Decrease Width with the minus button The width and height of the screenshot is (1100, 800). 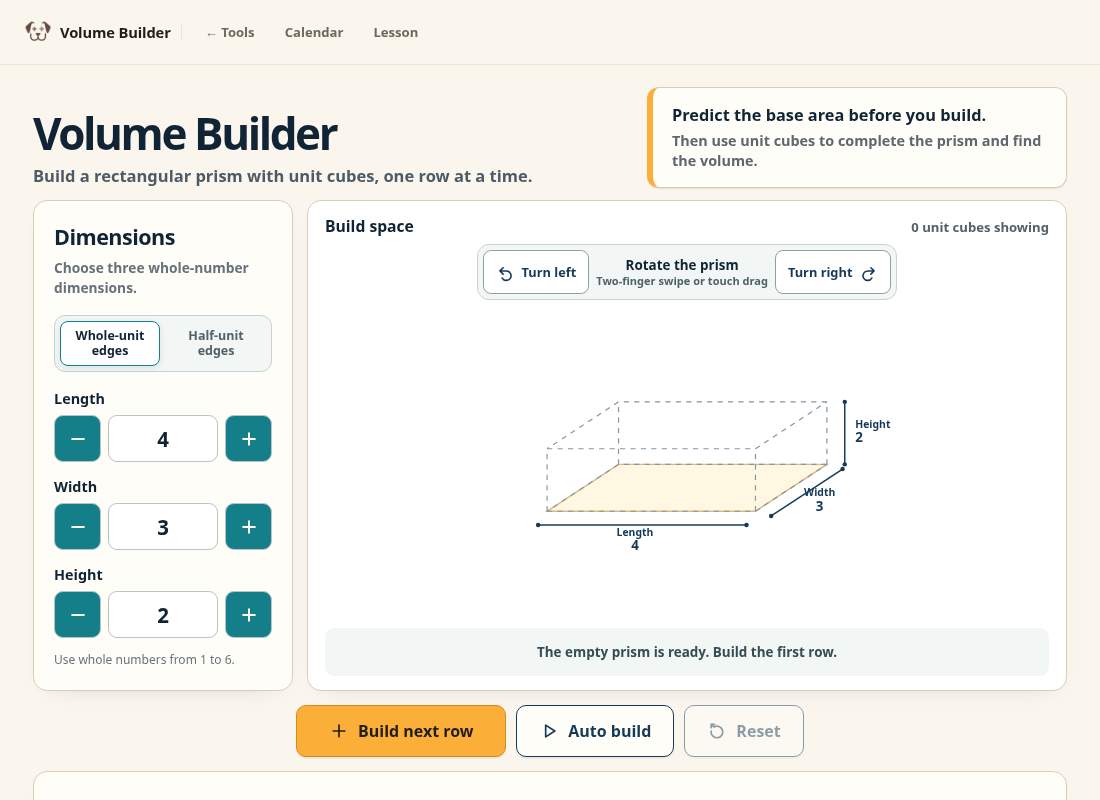click(x=77, y=526)
